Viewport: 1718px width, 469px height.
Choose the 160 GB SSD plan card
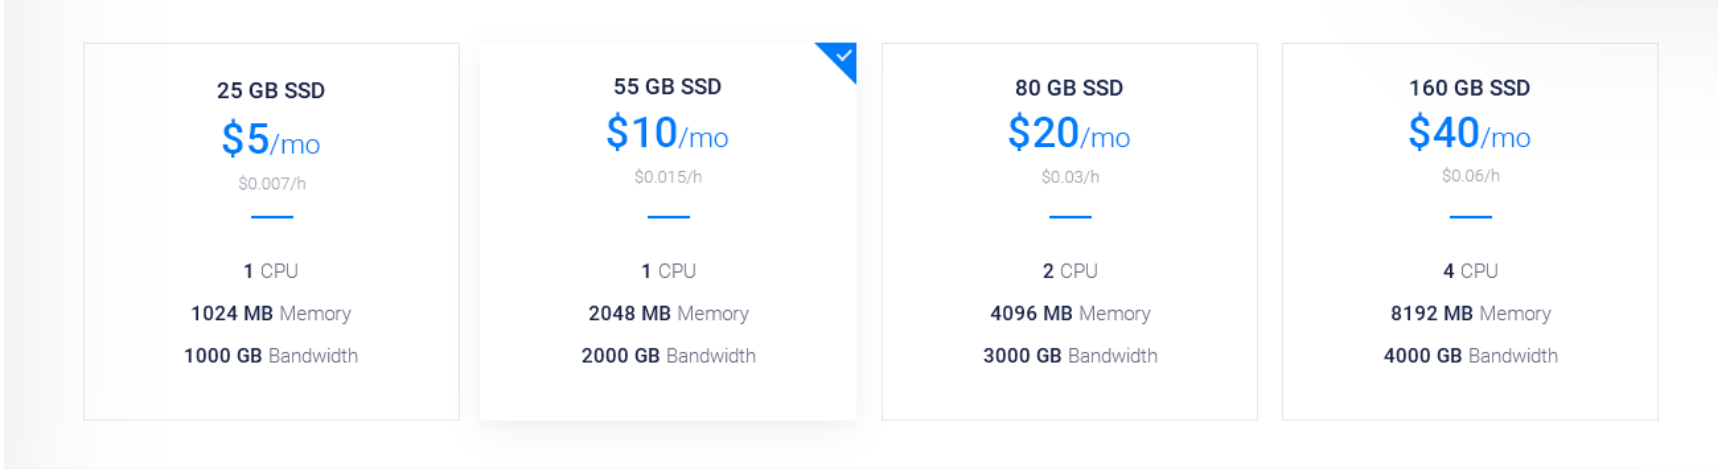coord(1470,231)
